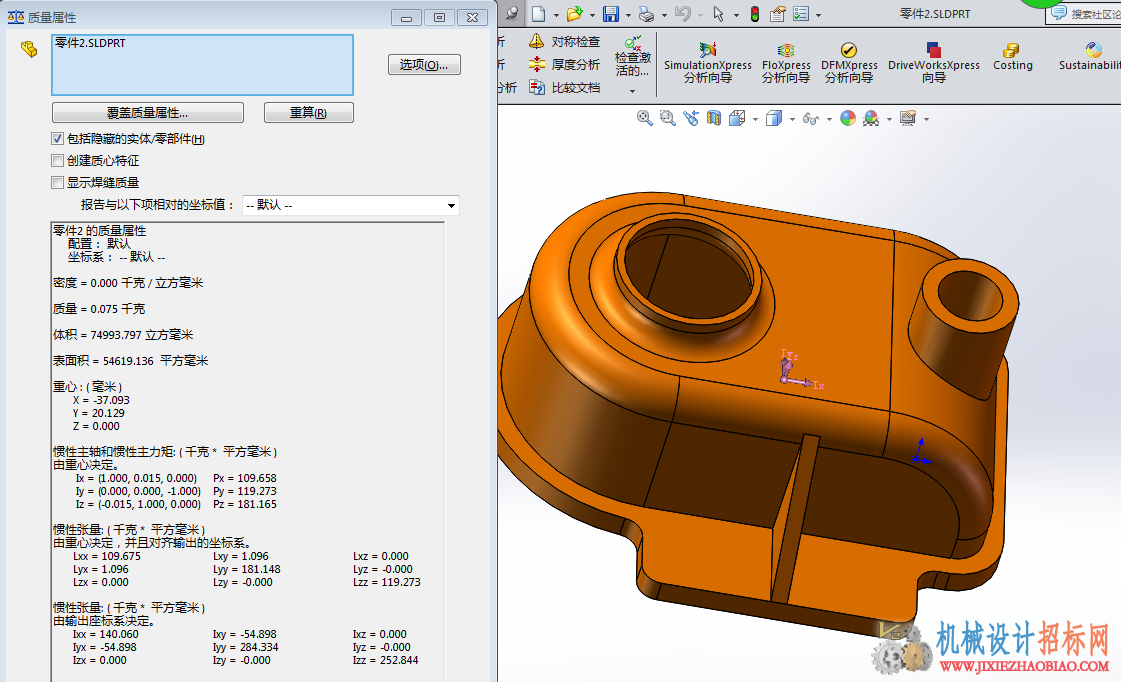
Task: Maximize the 质量属性 dialog window
Action: (x=439, y=18)
